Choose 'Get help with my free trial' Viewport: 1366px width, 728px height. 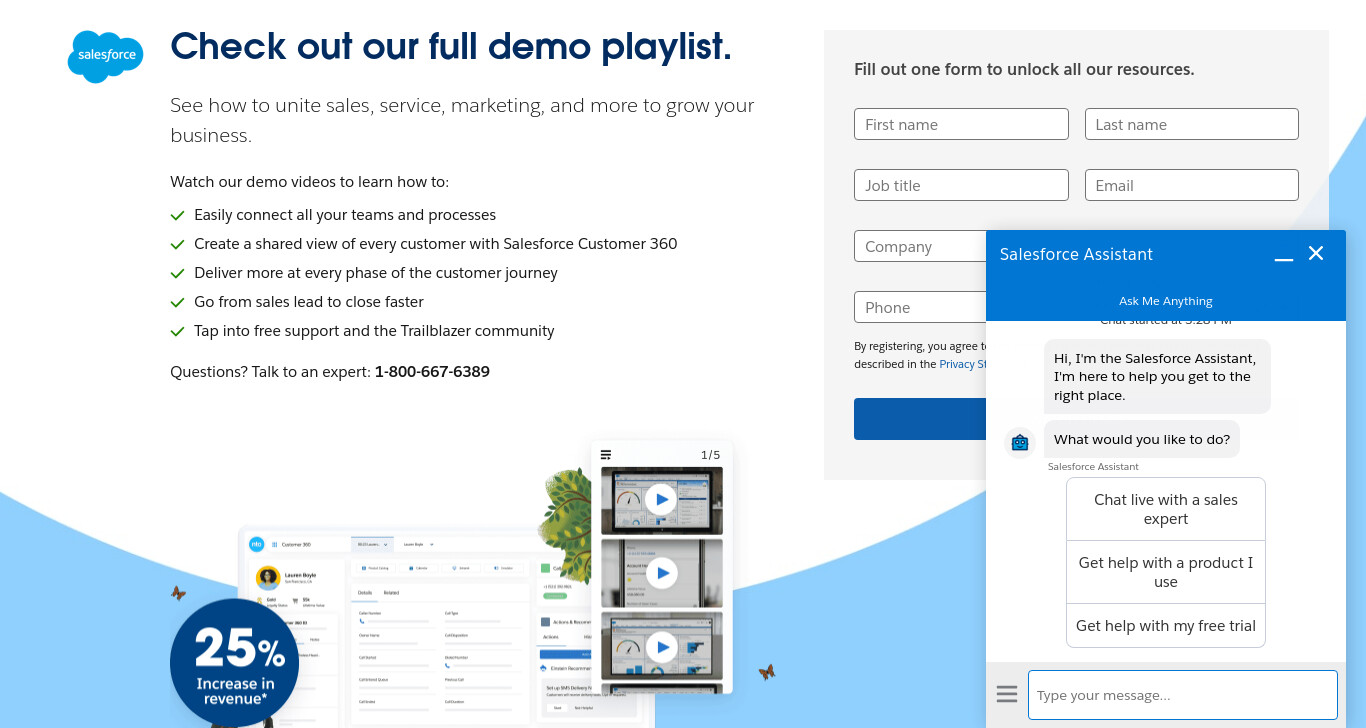pyautogui.click(x=1166, y=626)
